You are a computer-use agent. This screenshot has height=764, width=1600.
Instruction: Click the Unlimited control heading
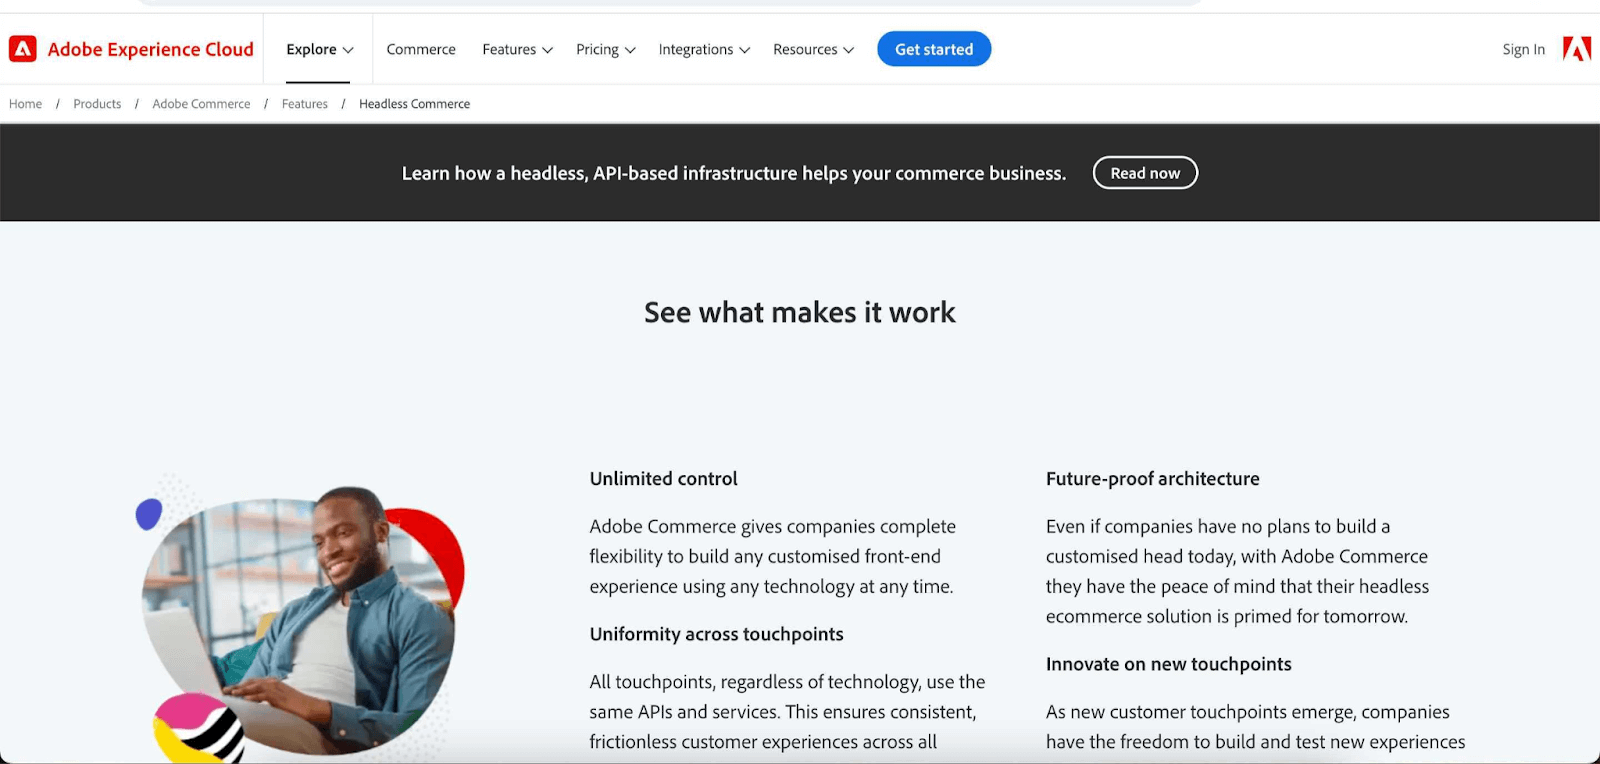(664, 479)
